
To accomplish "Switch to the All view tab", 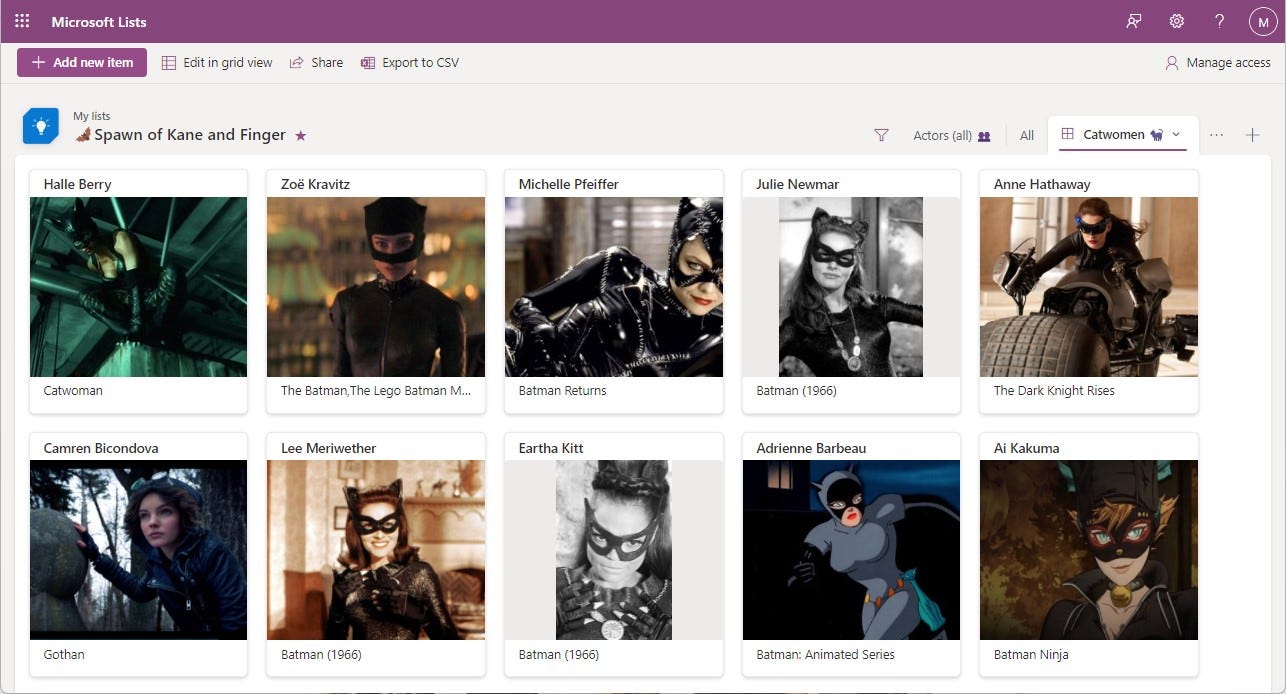I will pos(1027,135).
